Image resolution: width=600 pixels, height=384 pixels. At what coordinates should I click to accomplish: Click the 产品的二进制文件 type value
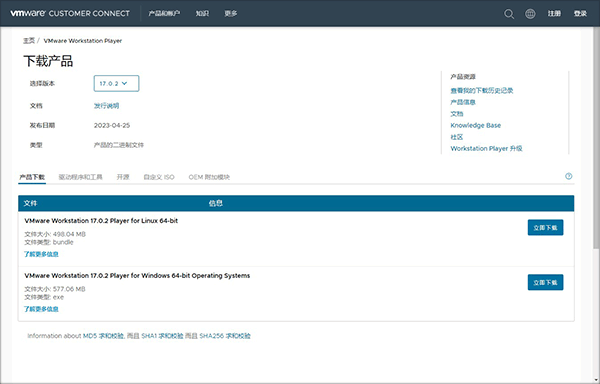119,145
